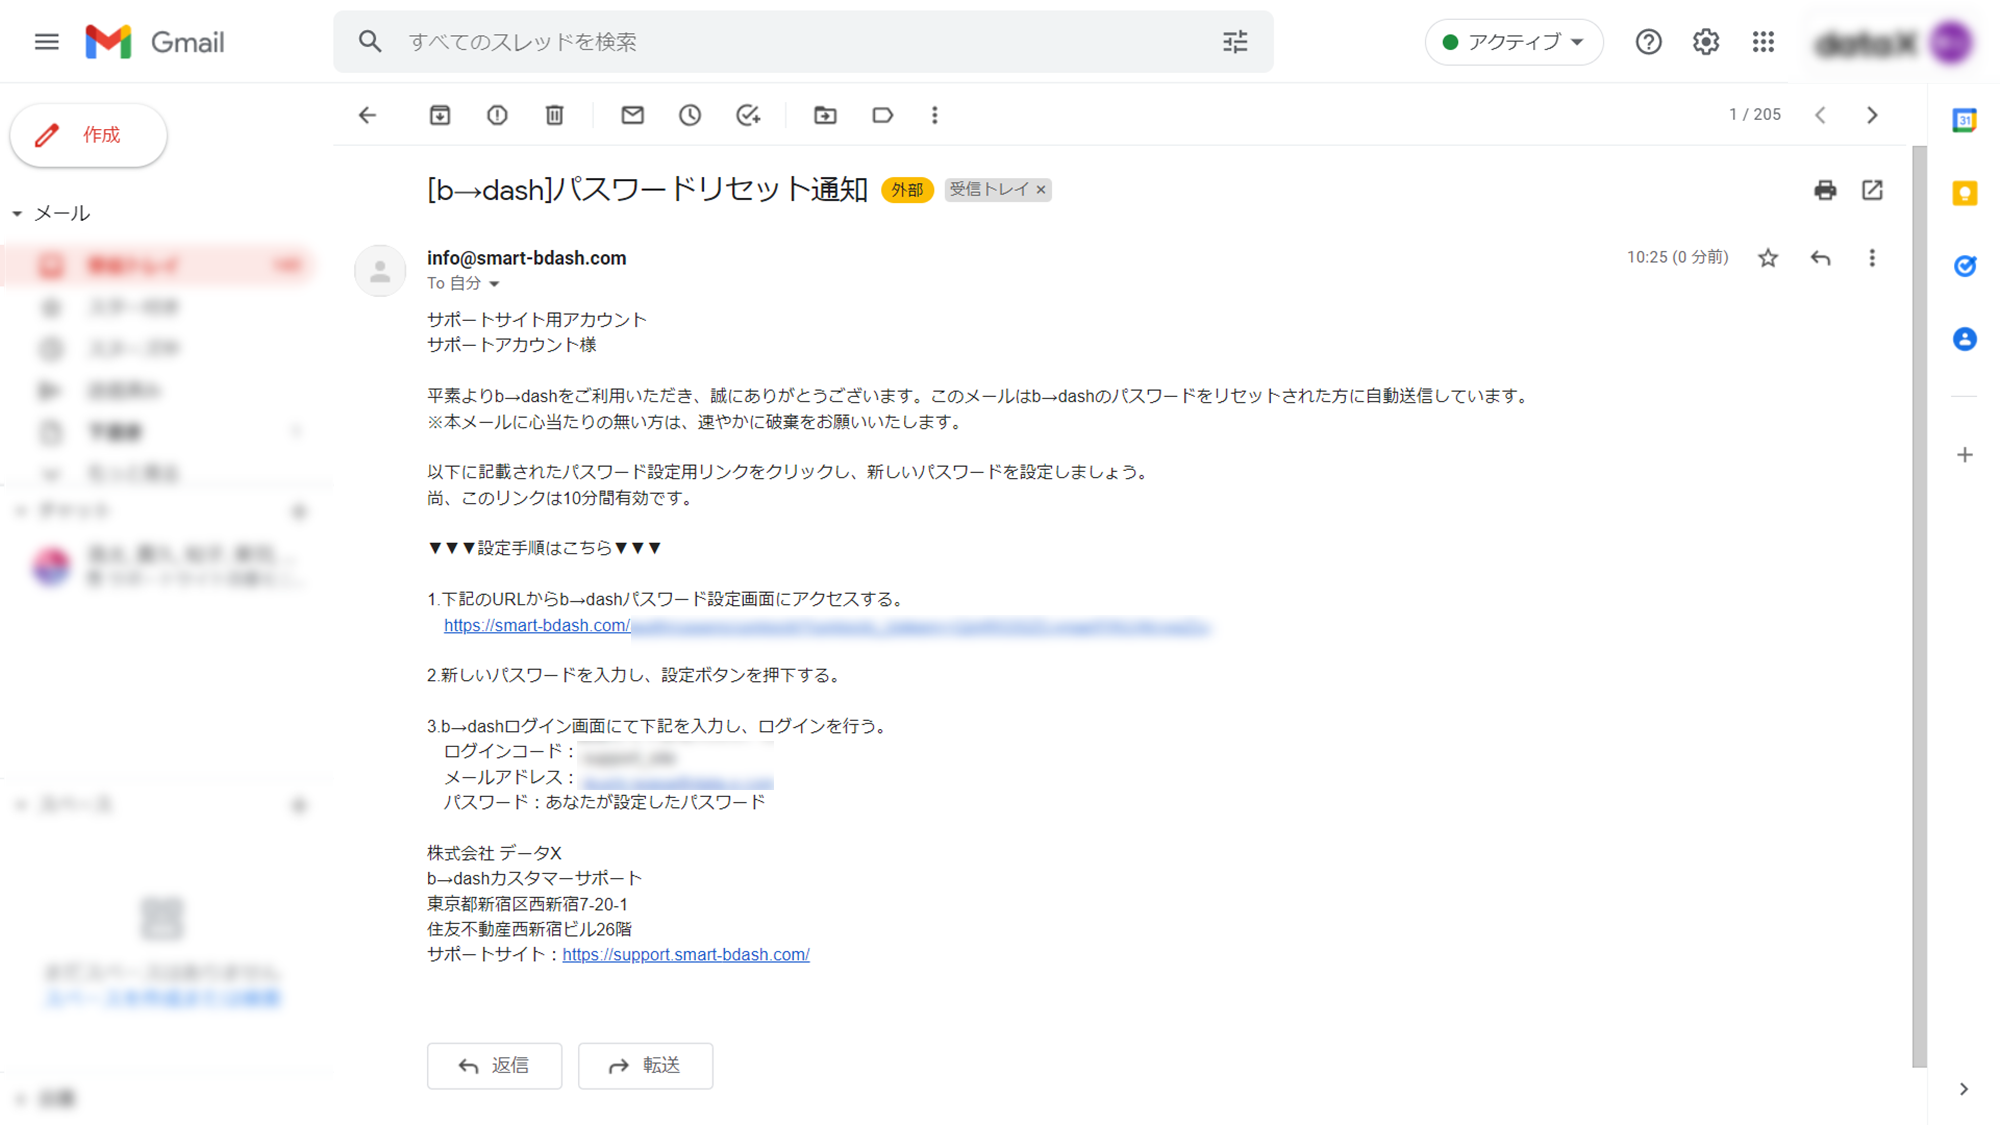This screenshot has height=1125, width=2000.
Task: Click the 外部 external badge
Action: coord(907,190)
